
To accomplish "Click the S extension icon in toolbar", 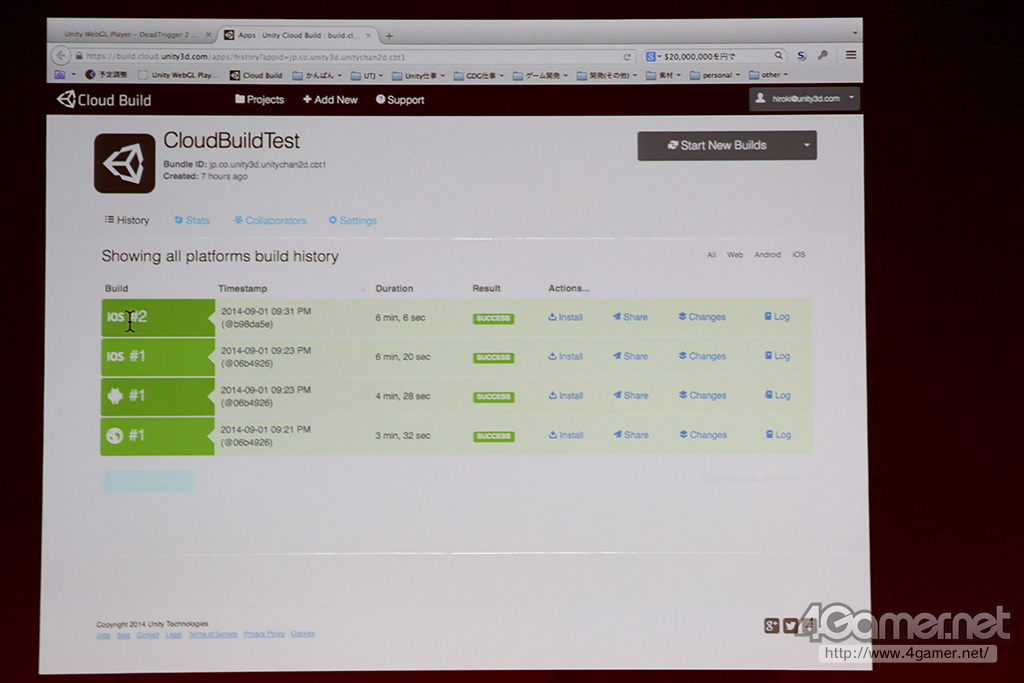I will pos(801,56).
